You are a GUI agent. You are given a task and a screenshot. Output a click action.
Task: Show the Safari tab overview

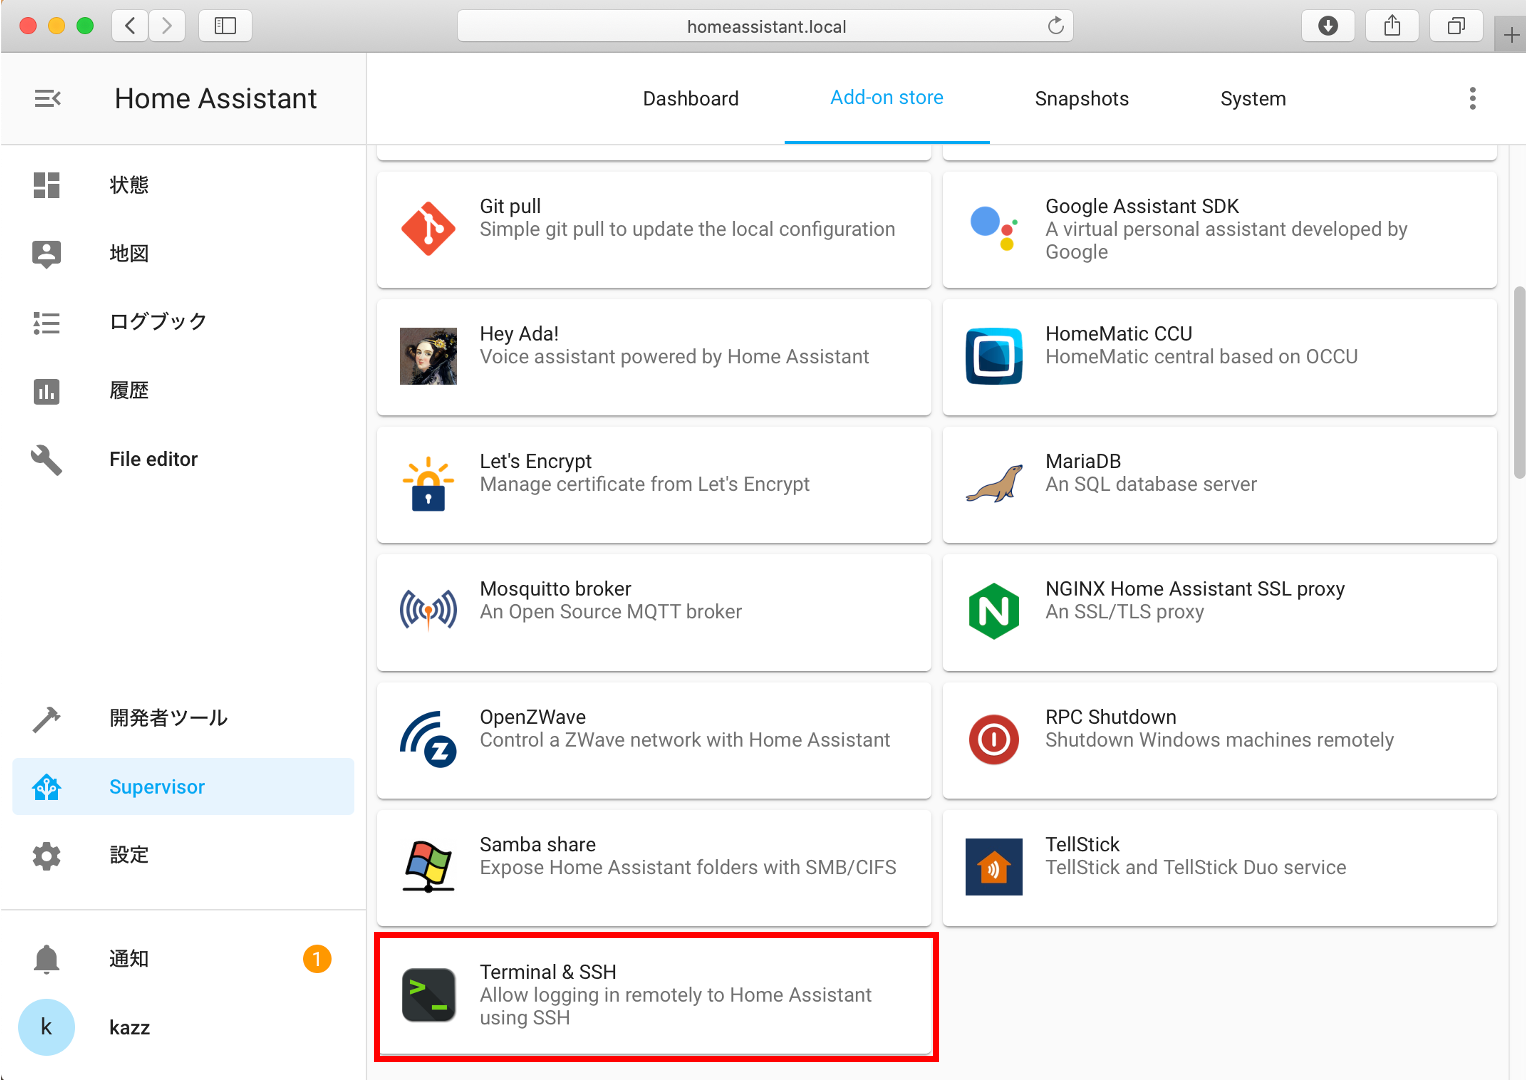1456,26
